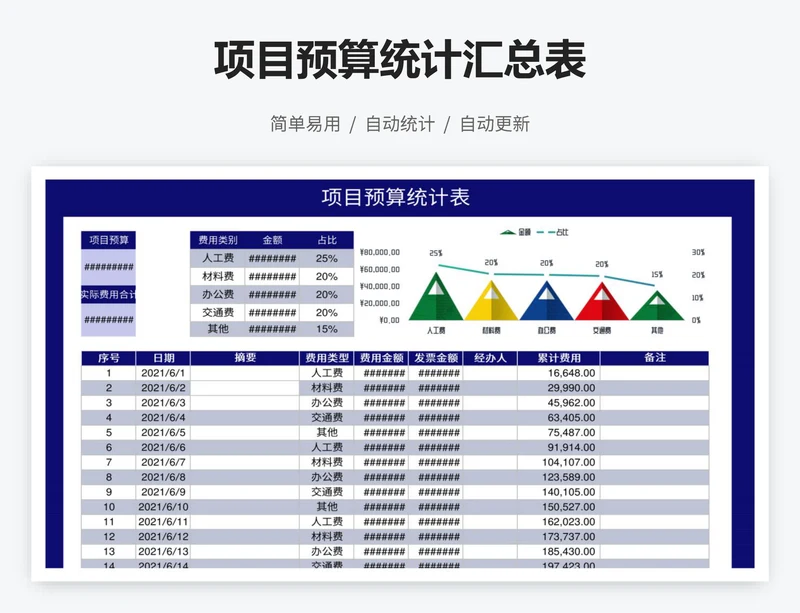The image size is (800, 613).
Task: Select cumulative cost 185,430.00
Action: point(559,551)
